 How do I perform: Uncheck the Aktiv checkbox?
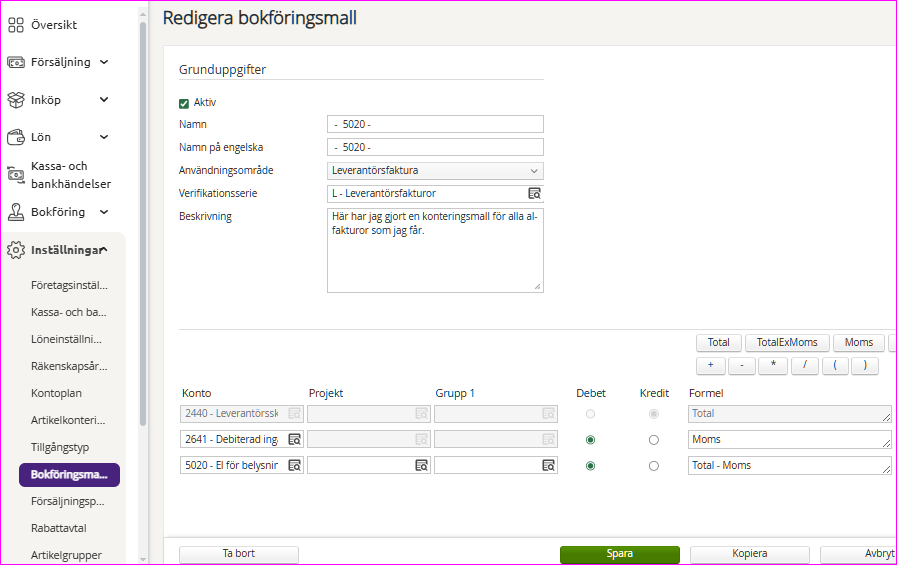click(x=184, y=104)
